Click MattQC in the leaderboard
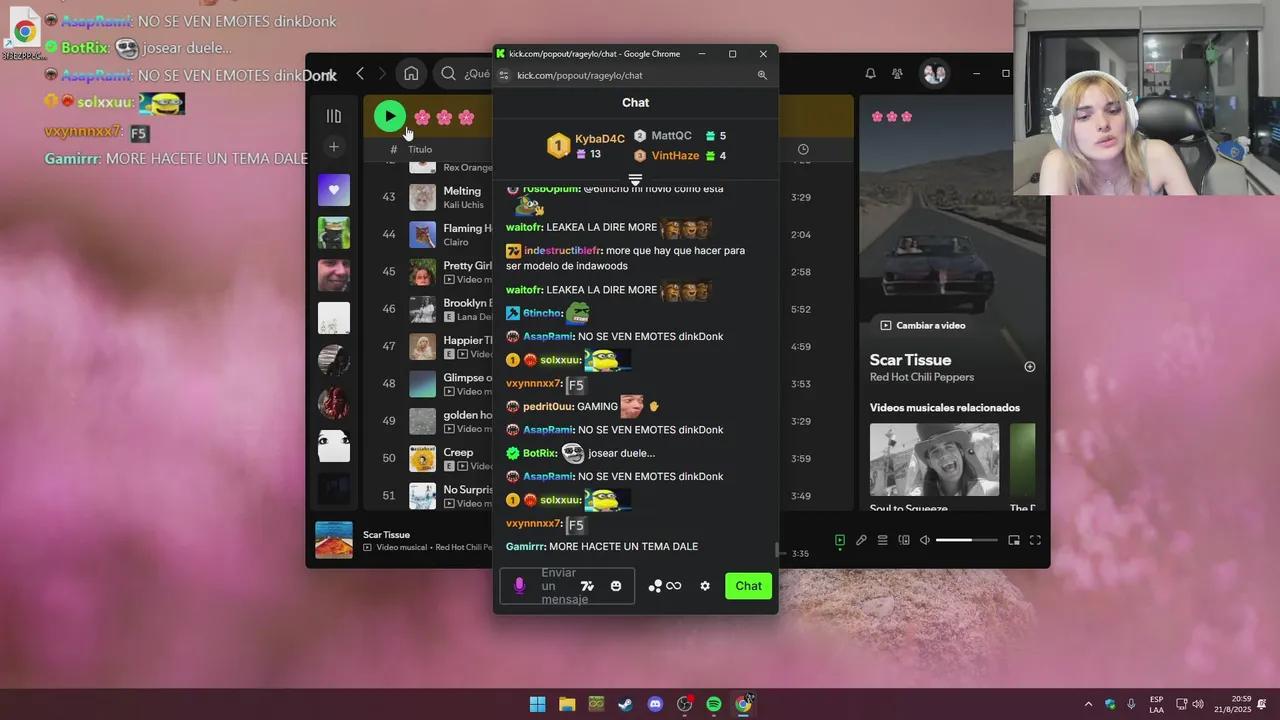 (671, 136)
